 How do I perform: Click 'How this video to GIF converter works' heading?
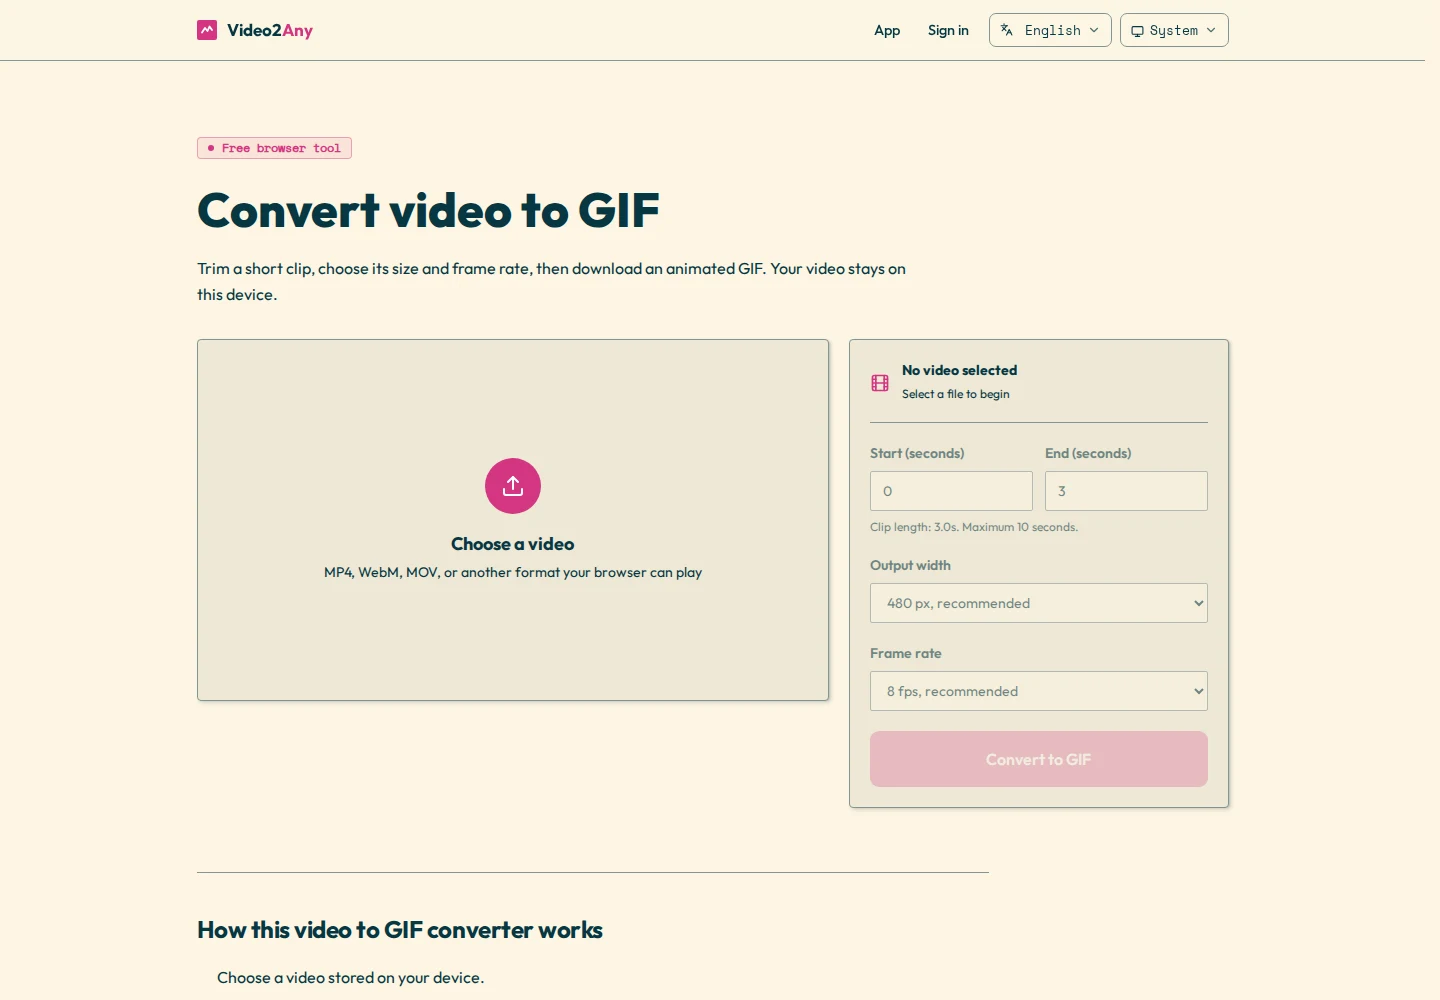point(400,930)
